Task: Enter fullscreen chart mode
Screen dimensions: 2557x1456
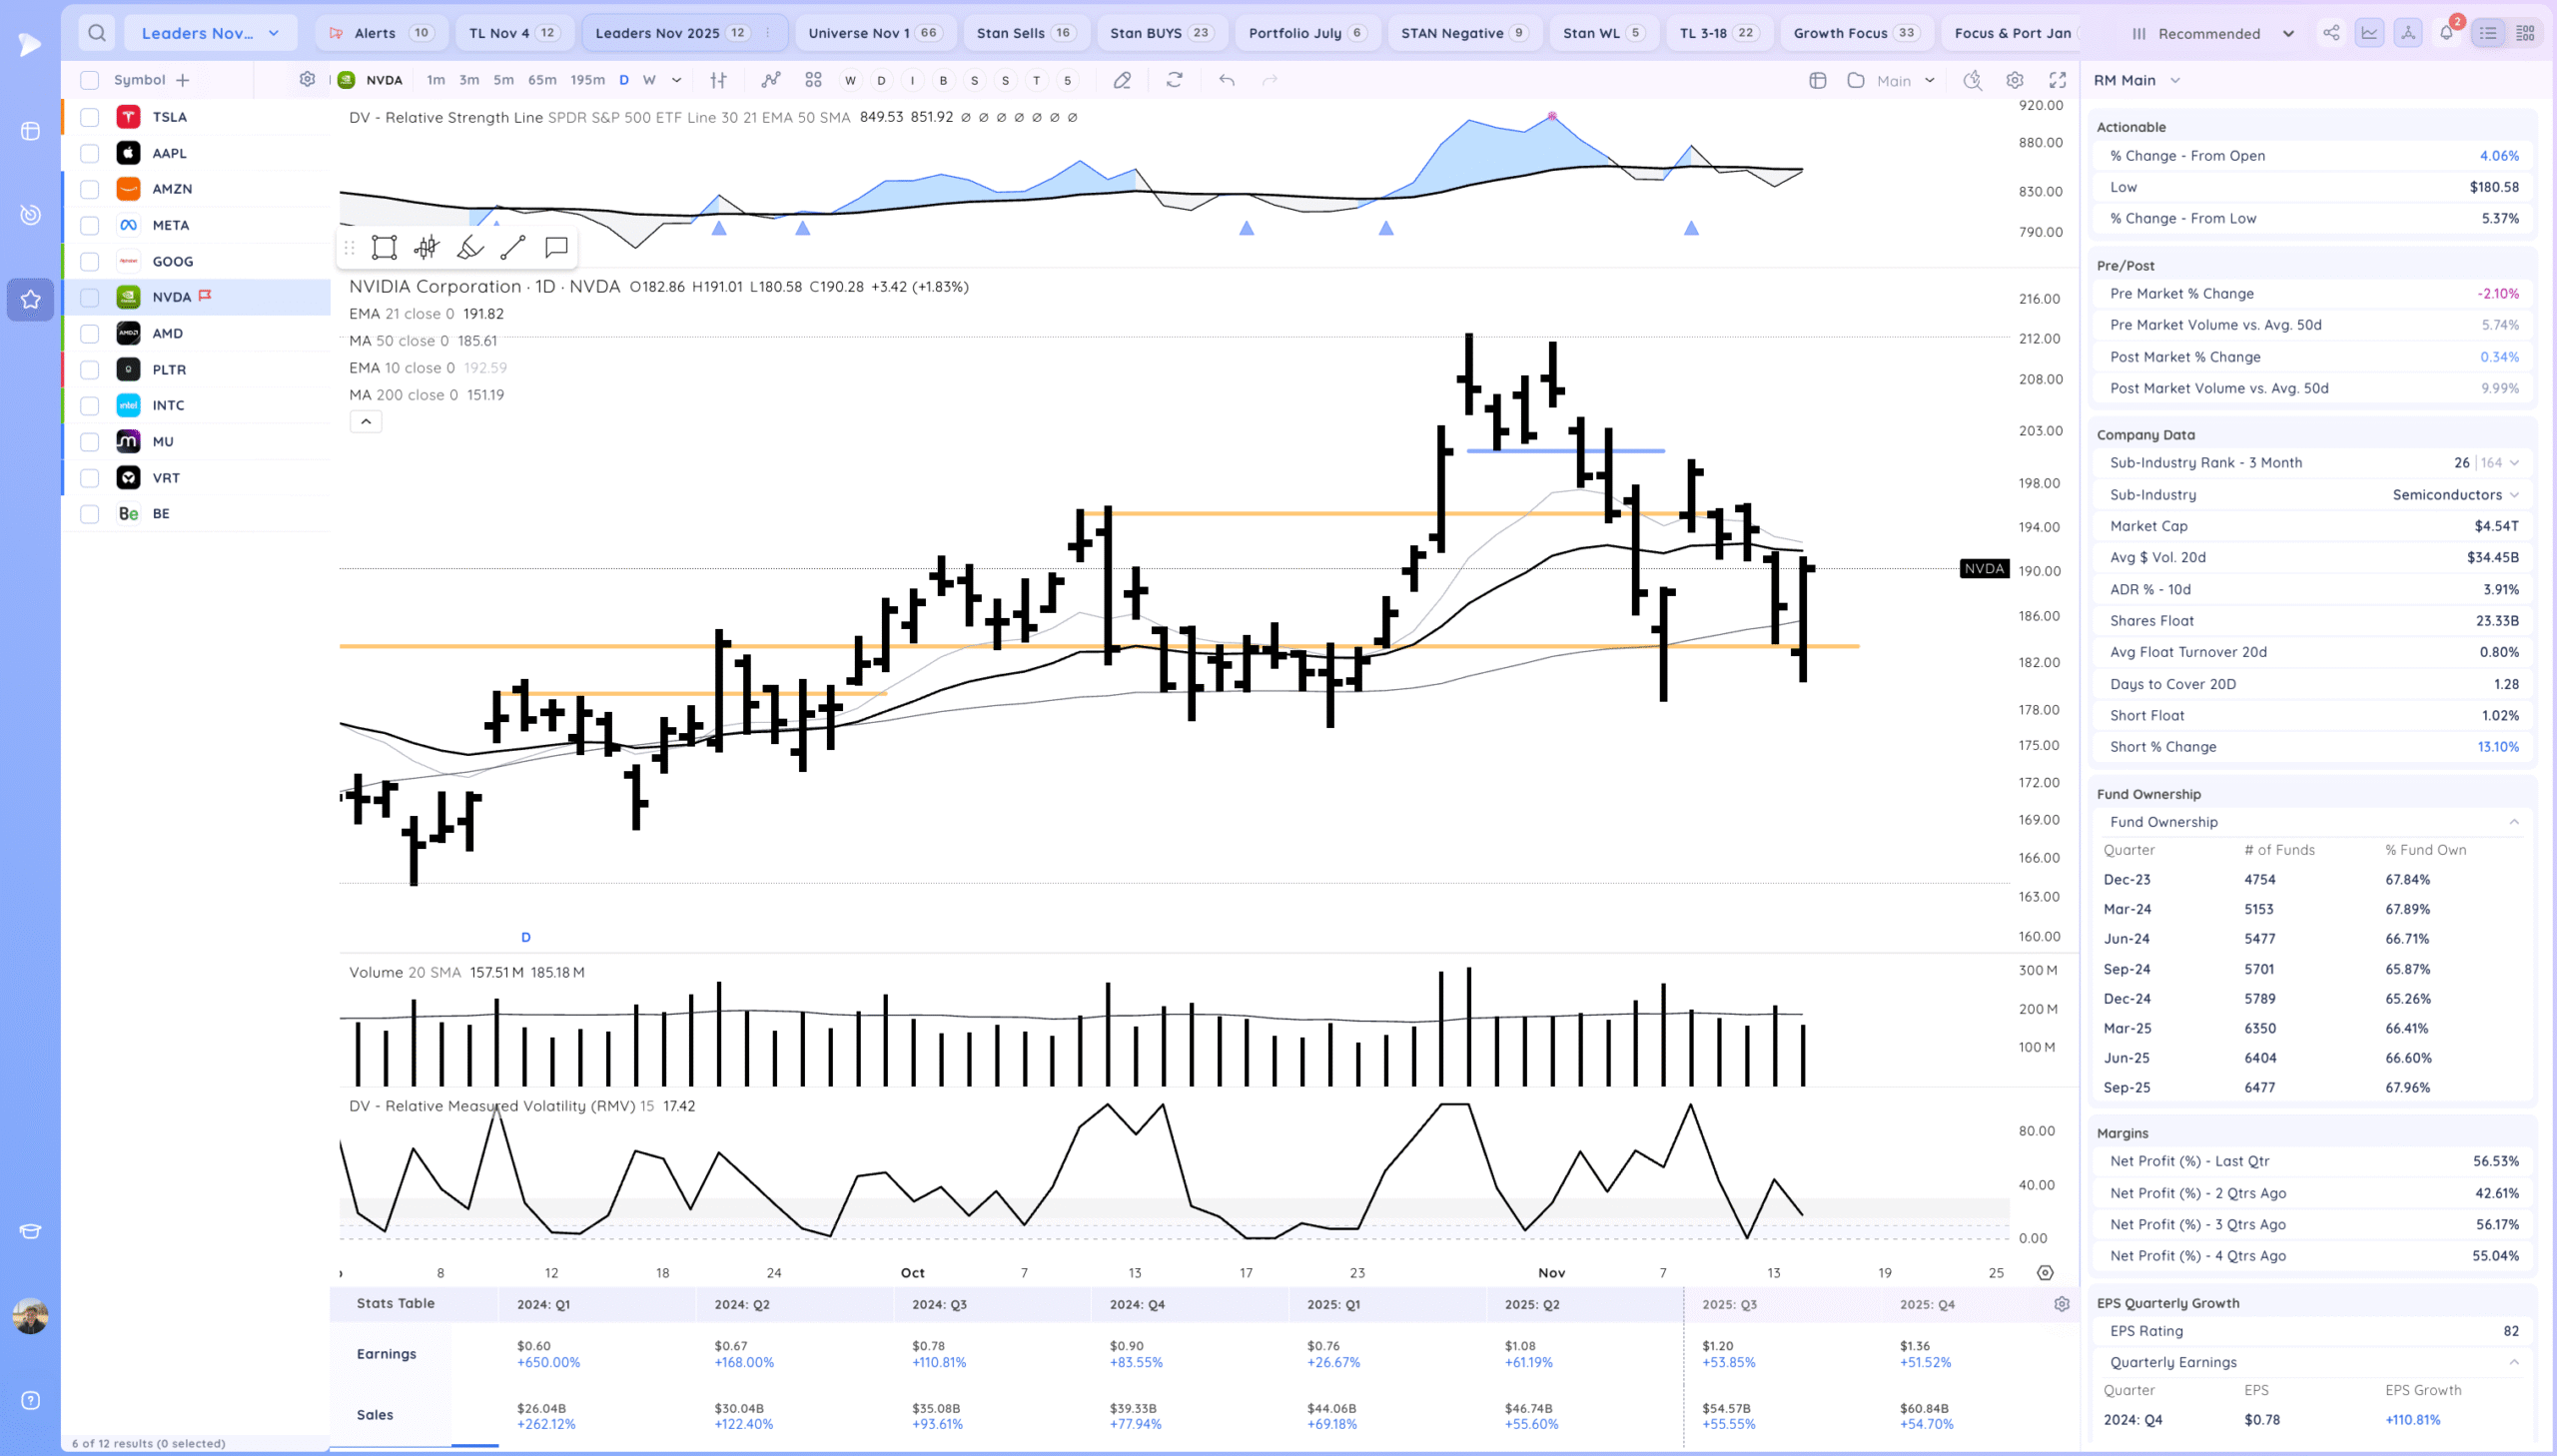Action: (x=2058, y=80)
